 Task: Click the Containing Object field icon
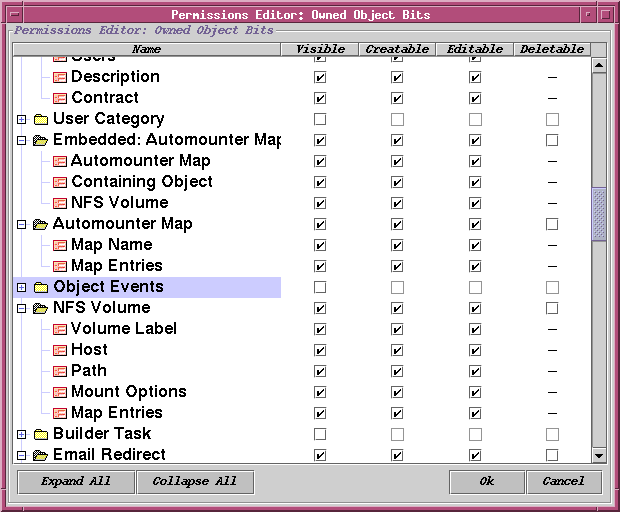point(60,182)
